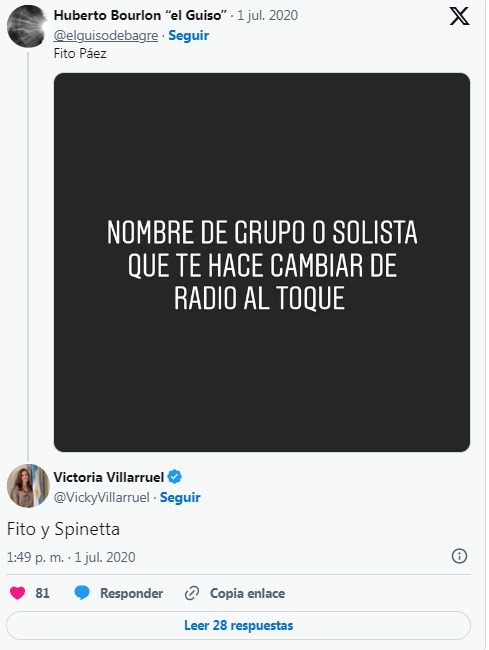The width and height of the screenshot is (489, 650).
Task: Click the X logo icon
Action: point(459,16)
